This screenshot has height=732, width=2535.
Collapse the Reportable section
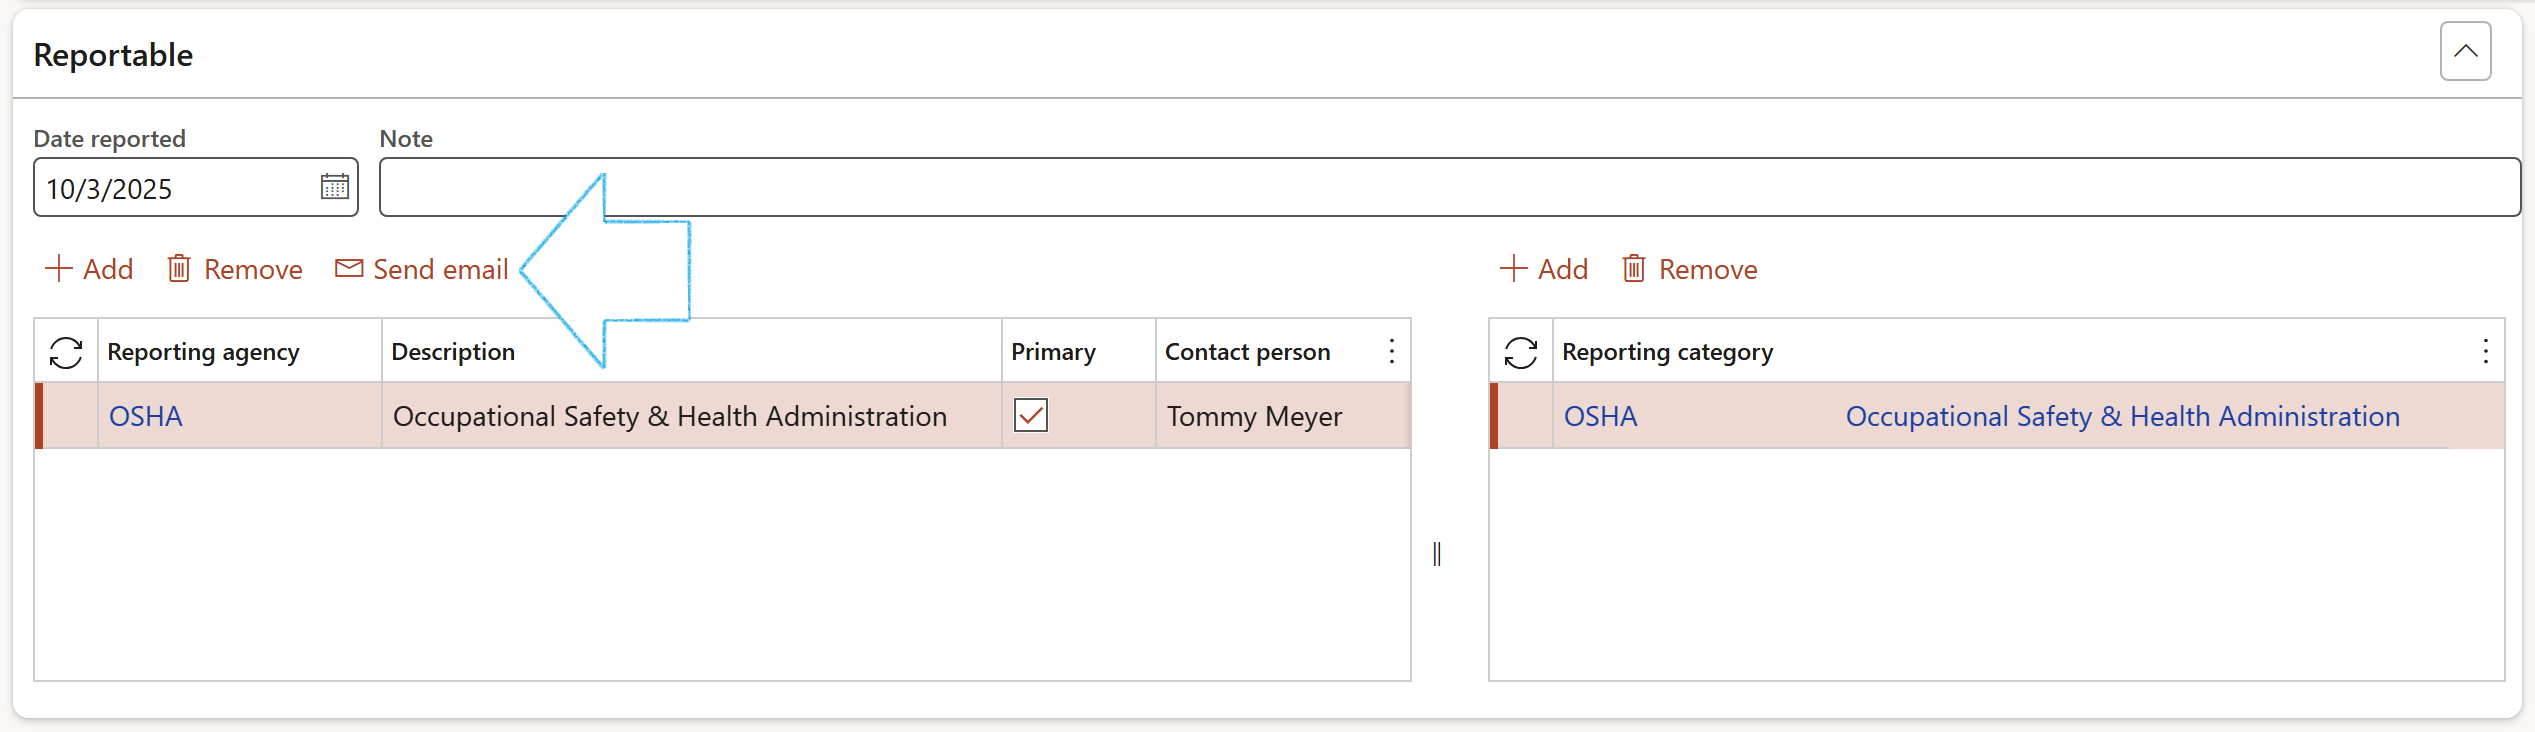click(x=2465, y=51)
